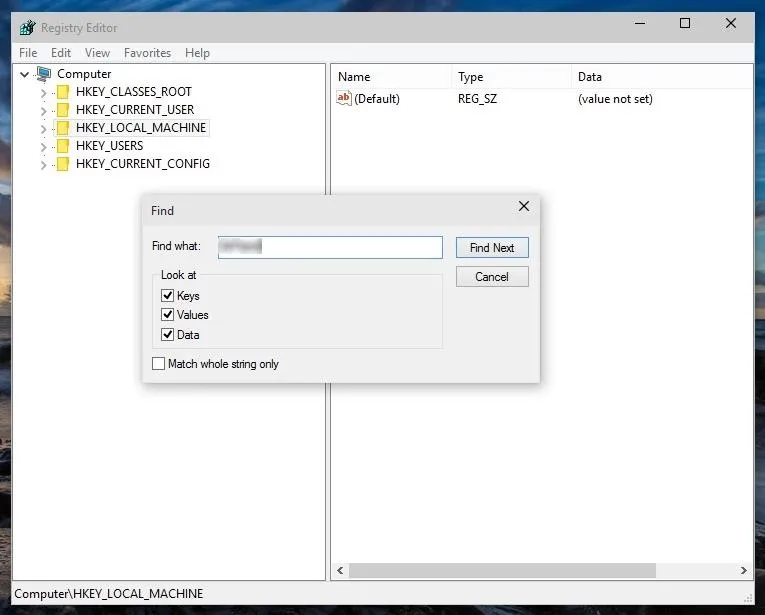Click the Find what text field
The image size is (765, 615).
(x=330, y=247)
